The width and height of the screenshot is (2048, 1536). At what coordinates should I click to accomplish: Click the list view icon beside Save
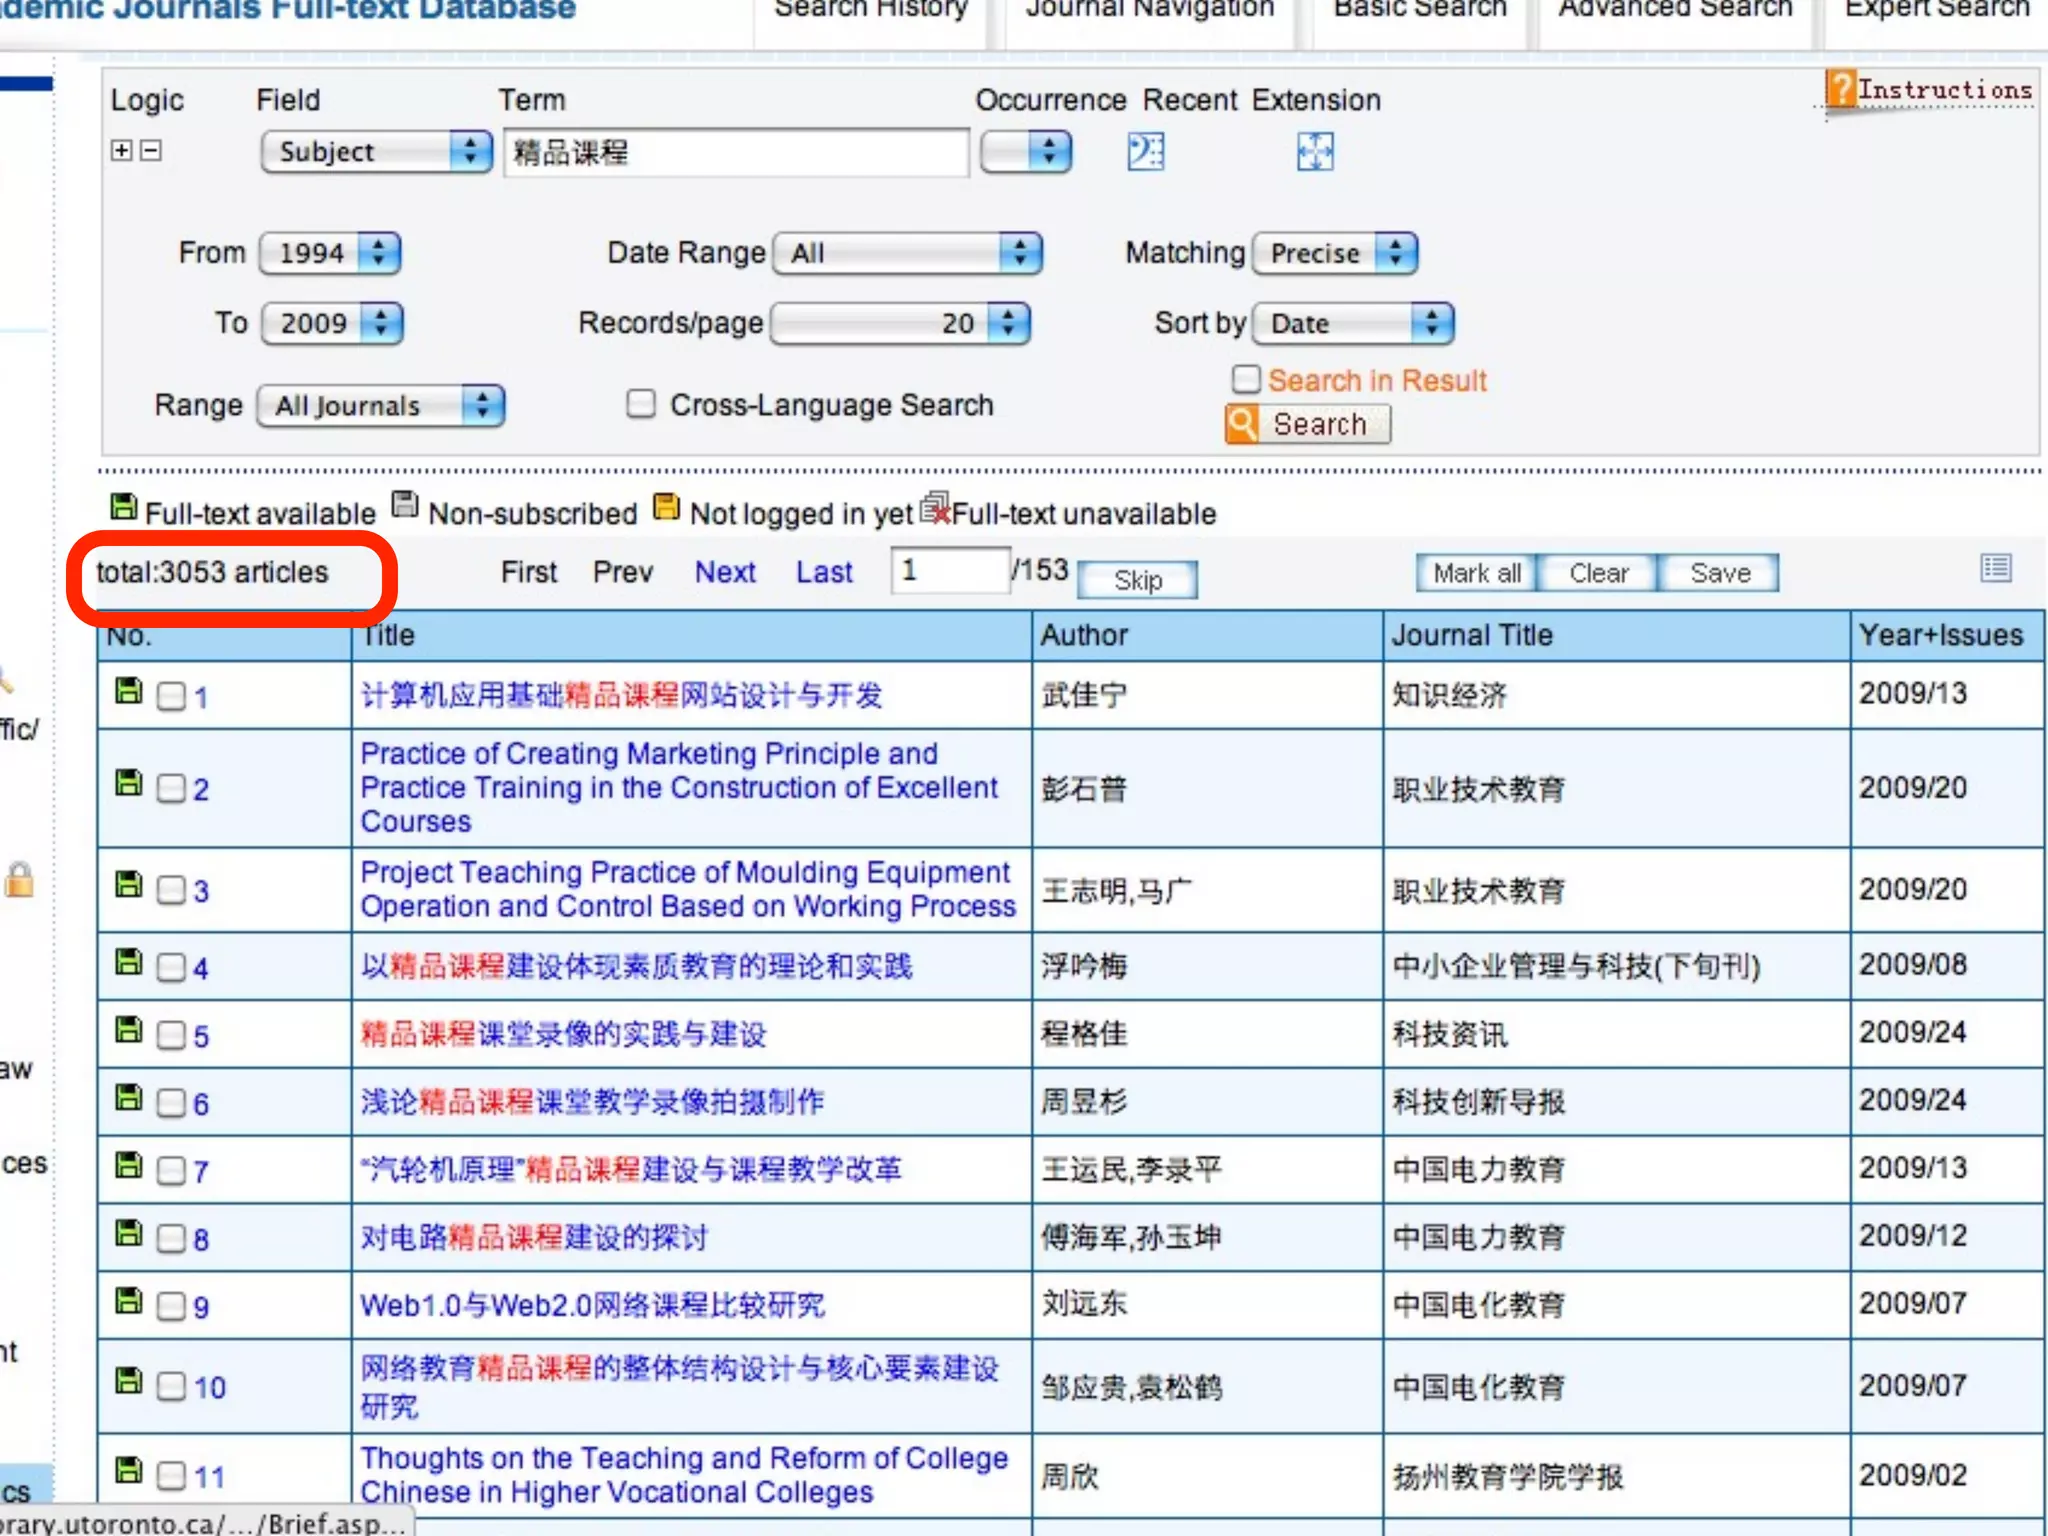click(1995, 569)
